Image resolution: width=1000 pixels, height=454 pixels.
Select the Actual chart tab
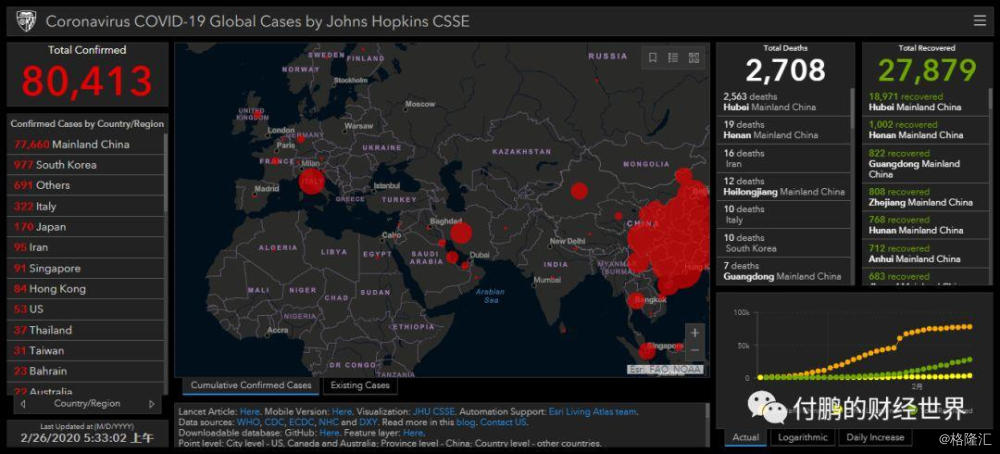(x=746, y=437)
